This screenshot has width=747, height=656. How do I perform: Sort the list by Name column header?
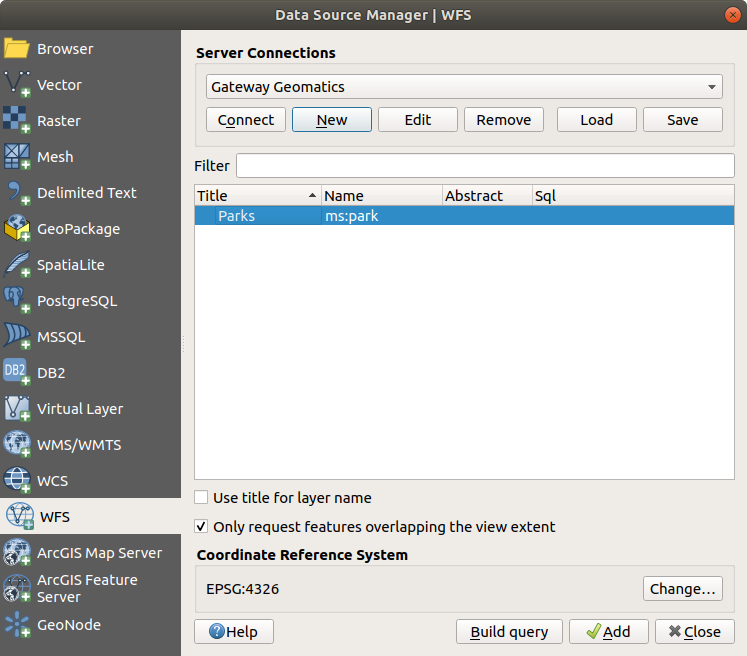pyautogui.click(x=380, y=196)
